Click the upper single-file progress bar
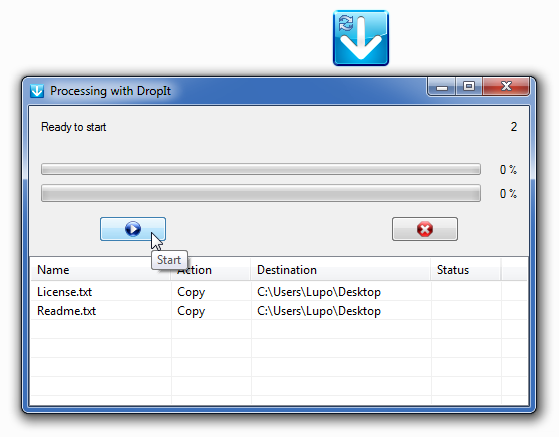The height and width of the screenshot is (437, 559). pyautogui.click(x=261, y=169)
